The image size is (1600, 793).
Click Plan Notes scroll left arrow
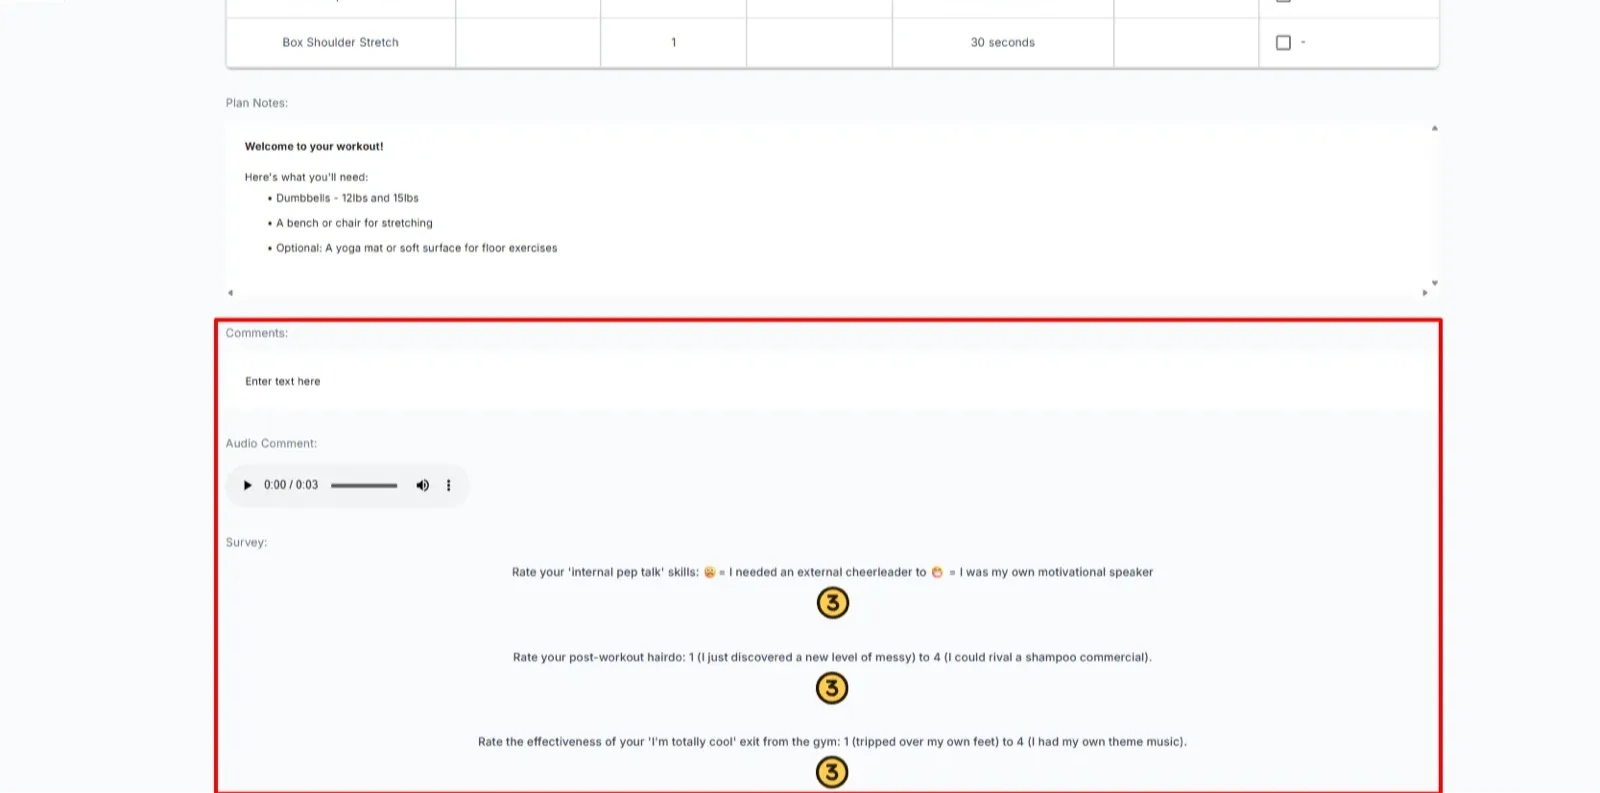point(230,293)
